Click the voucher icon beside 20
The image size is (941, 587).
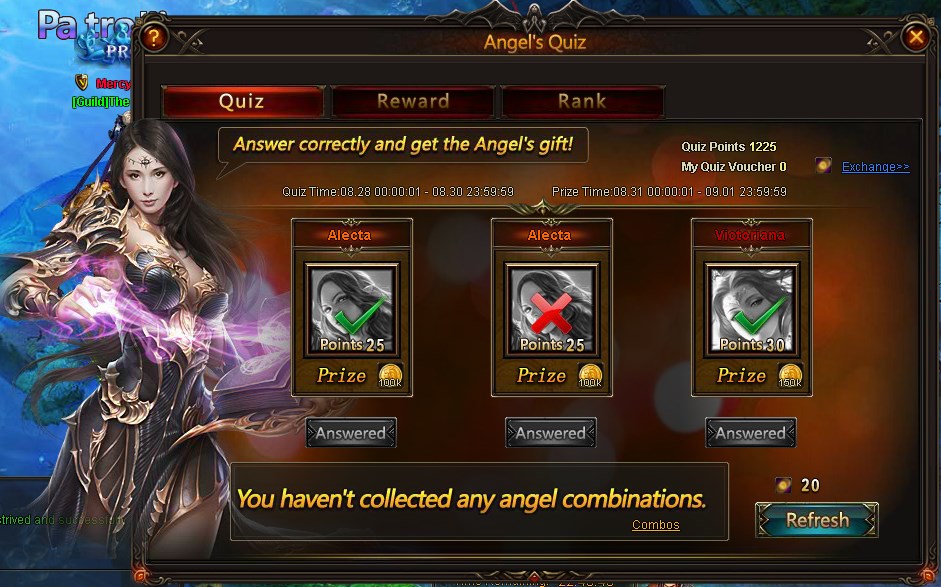tap(783, 485)
